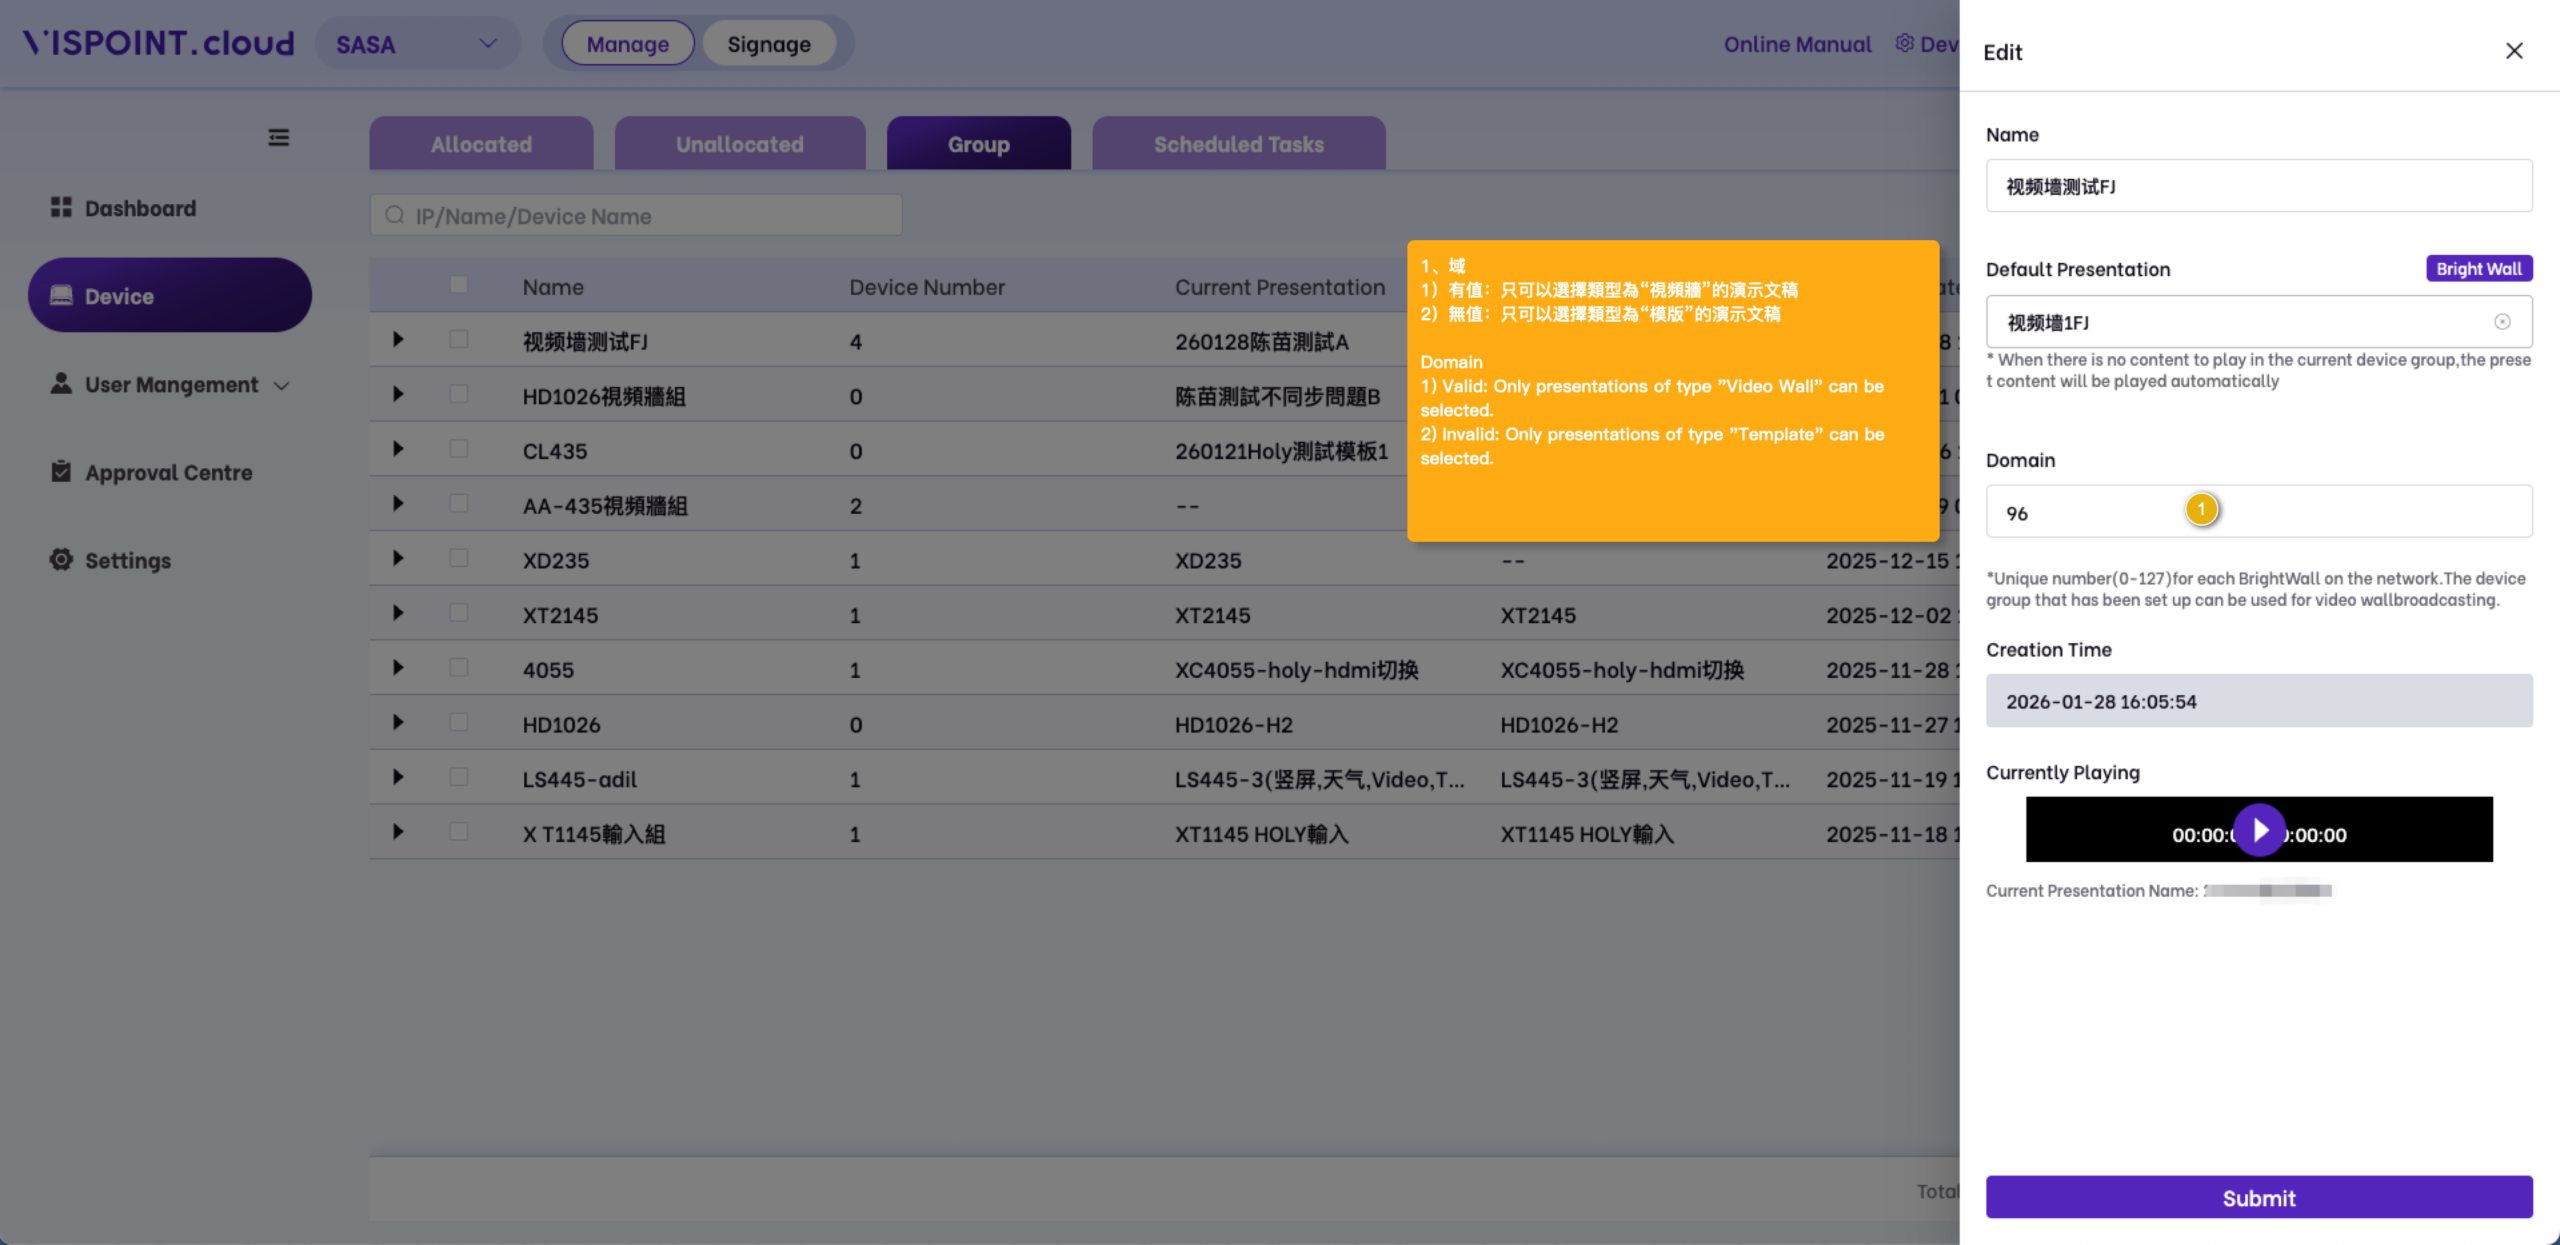The image size is (2560, 1245).
Task: Click the User Mangement person icon
Action: tap(61, 383)
